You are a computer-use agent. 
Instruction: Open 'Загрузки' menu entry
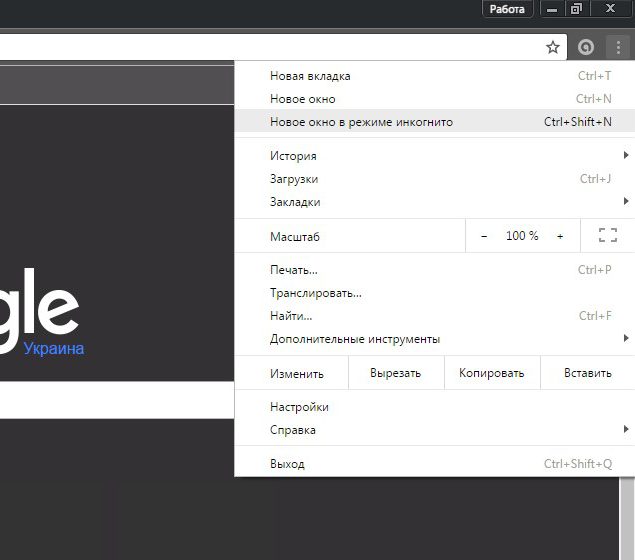click(x=435, y=179)
